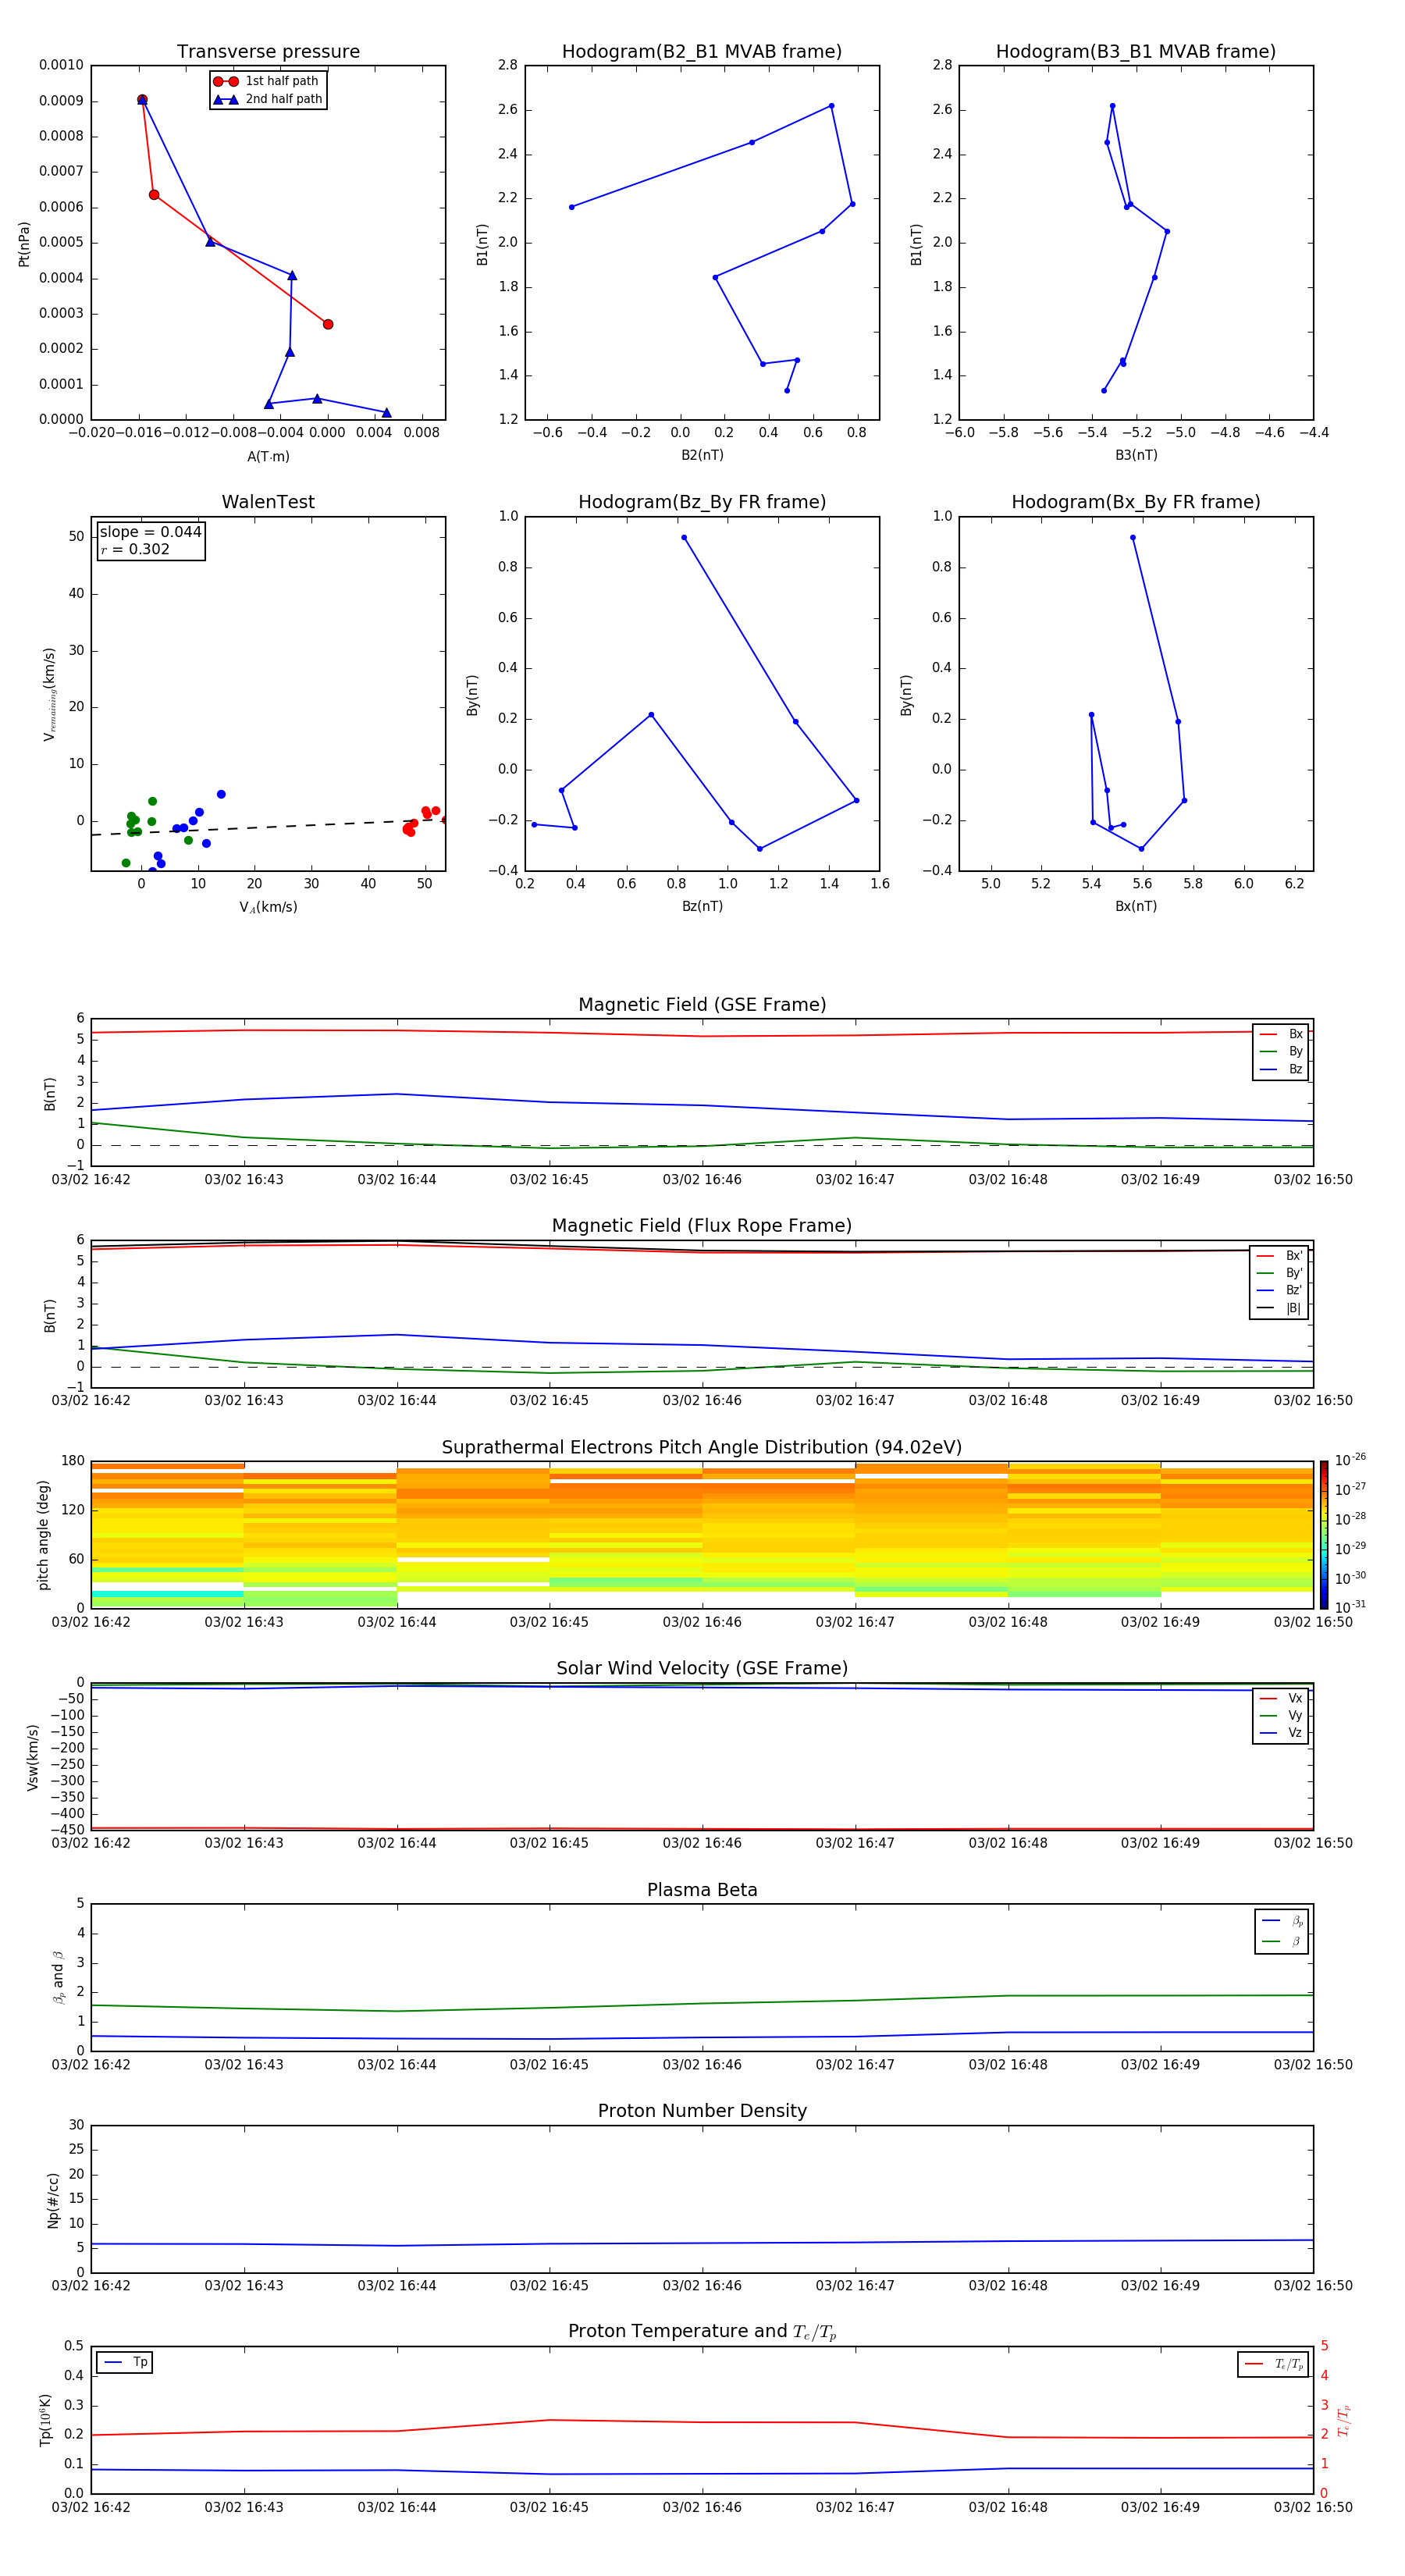1405x2576 pixels.
Task: Click the "Hodogram(B2_B1 MVAB frame)" title
Action: 702,52
